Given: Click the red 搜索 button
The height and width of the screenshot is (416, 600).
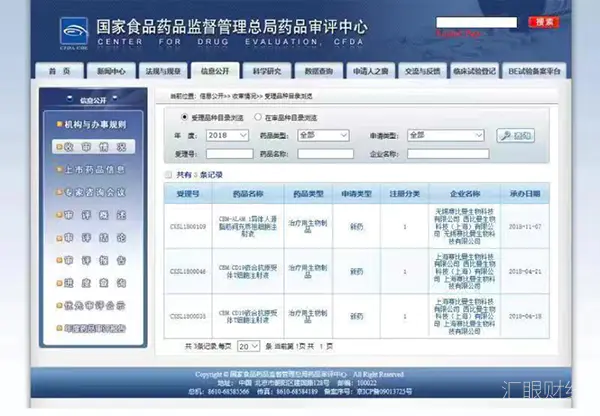Looking at the screenshot, I should (544, 22).
